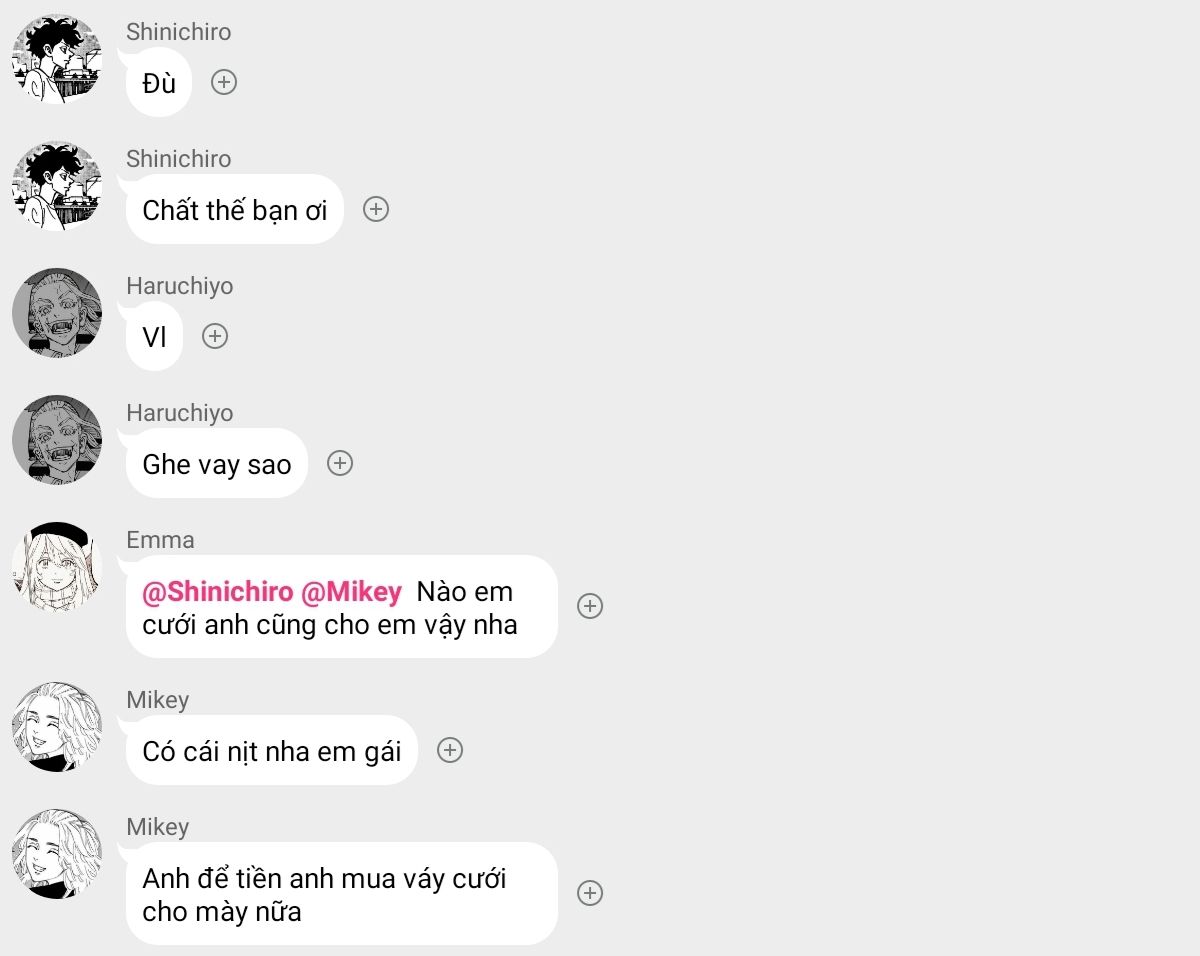The image size is (1200, 956).
Task: Click the plus icon beside "Đù" message
Action: 224,82
